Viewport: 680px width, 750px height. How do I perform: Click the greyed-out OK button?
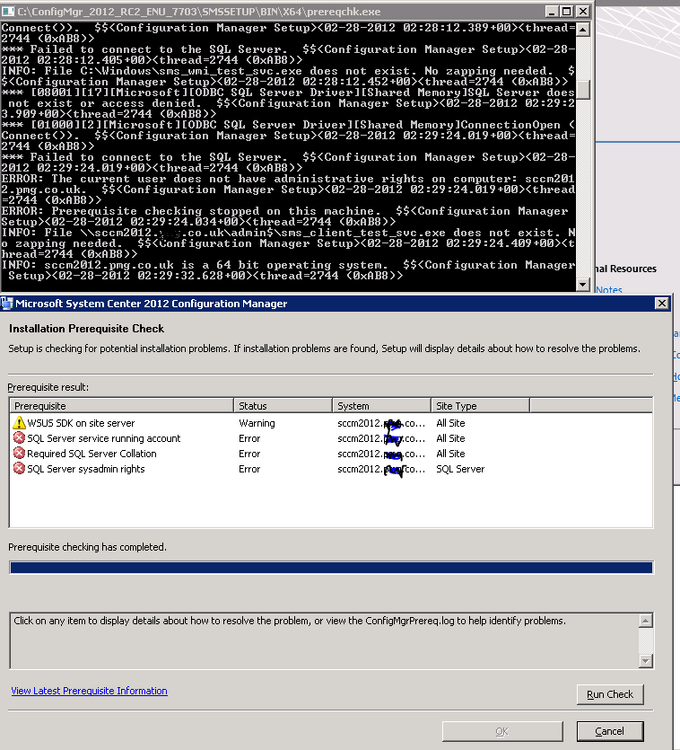(502, 731)
